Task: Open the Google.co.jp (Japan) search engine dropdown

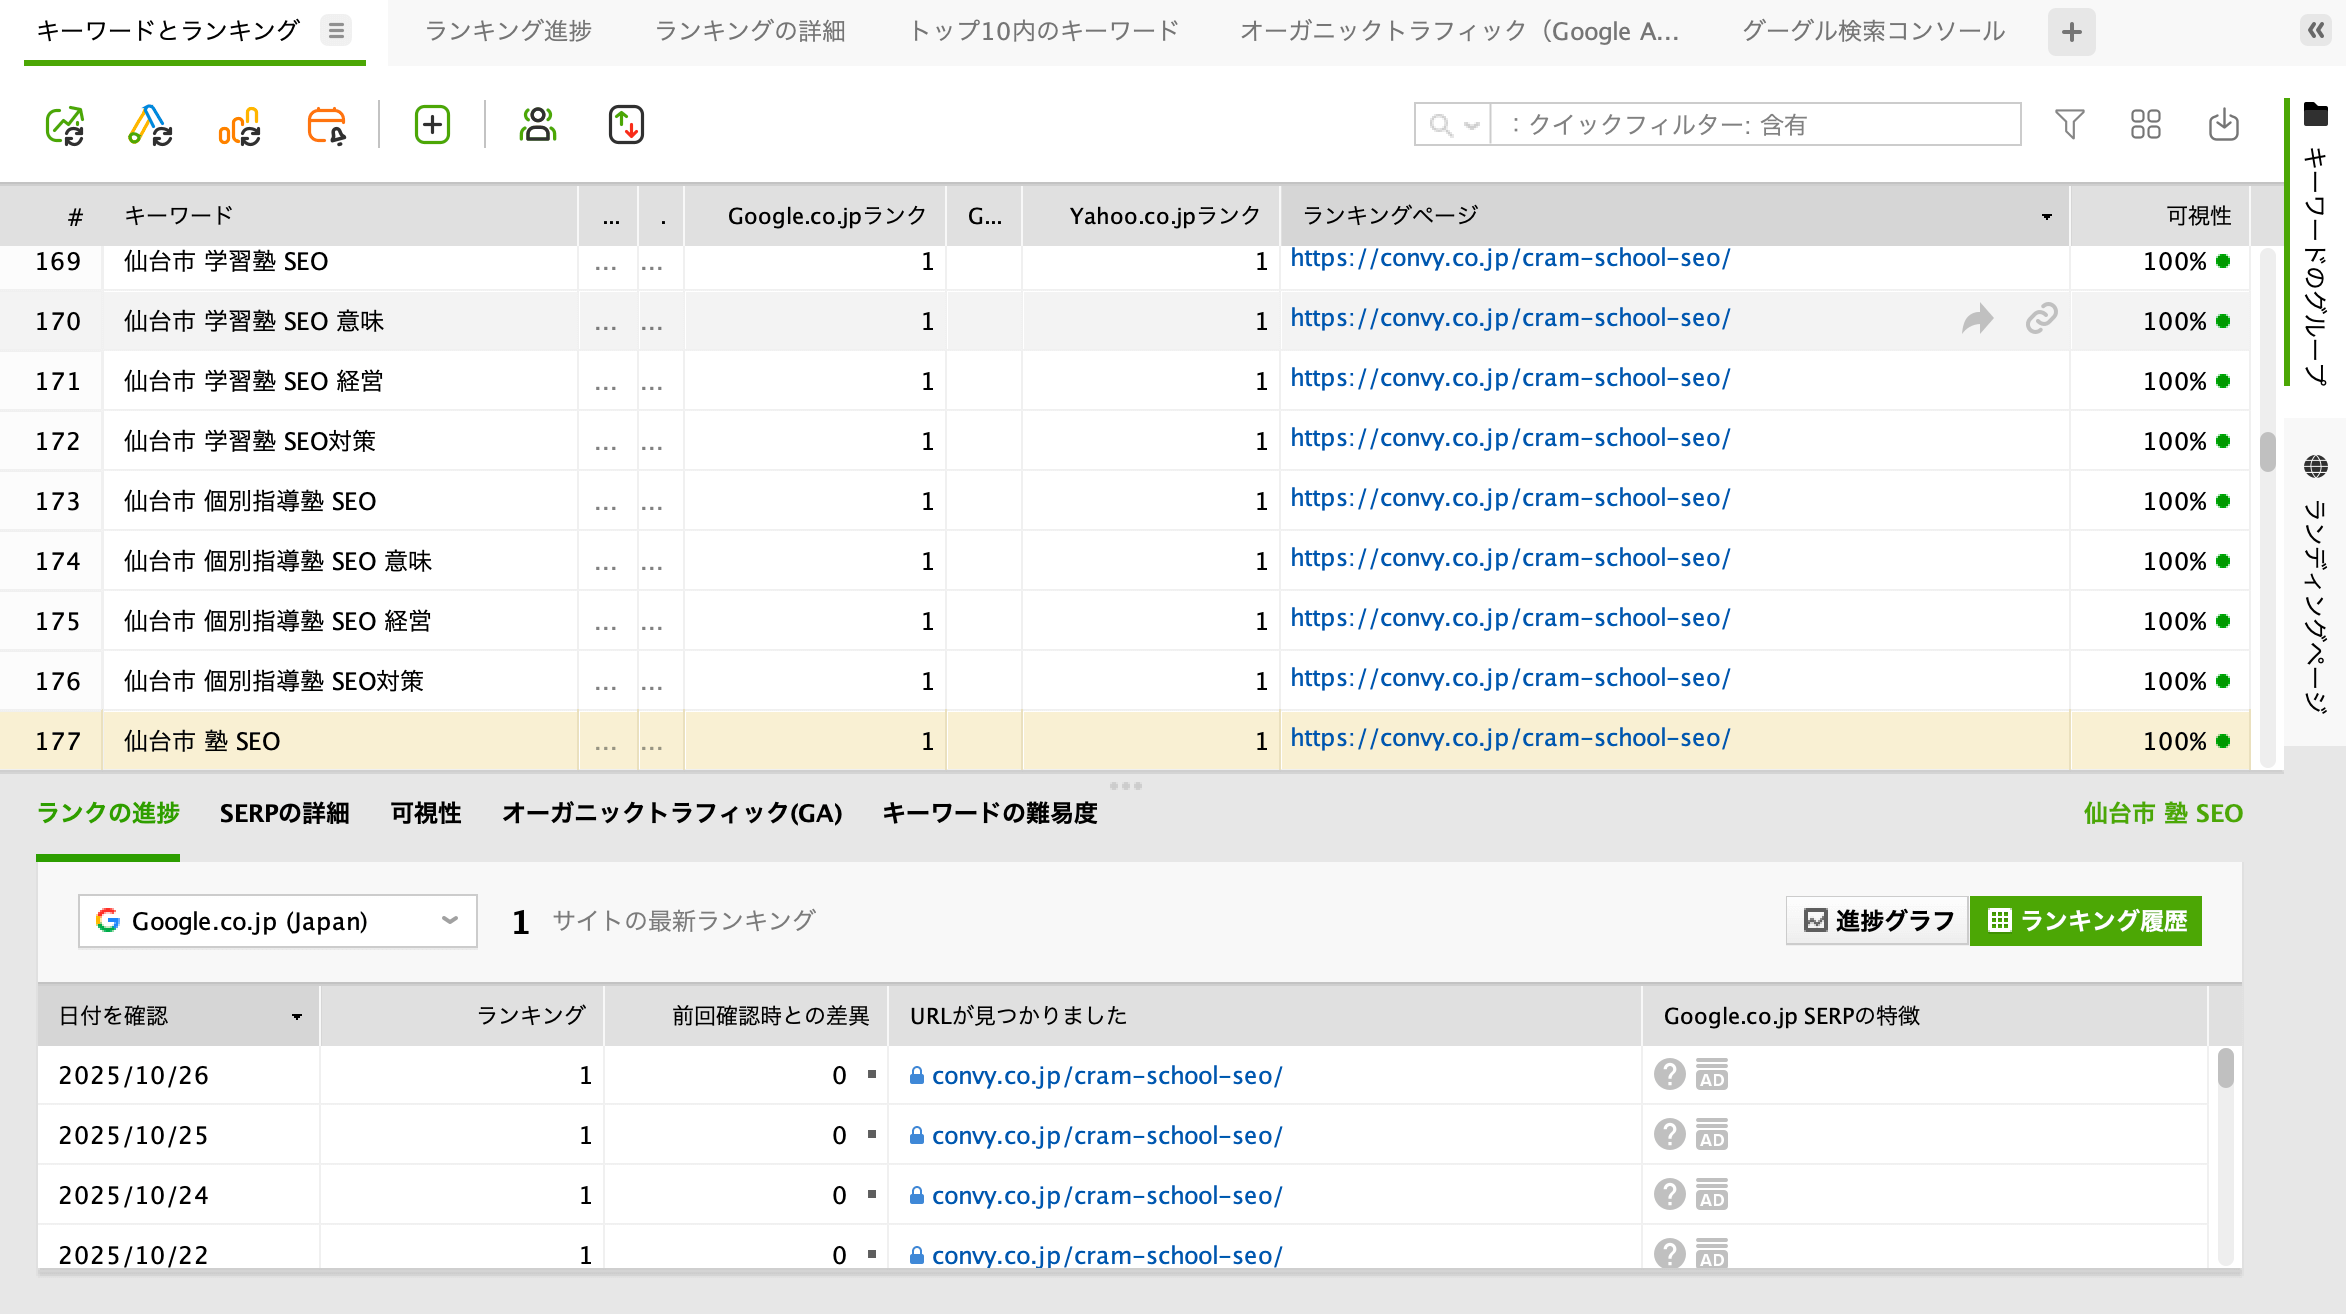Action: 277,921
